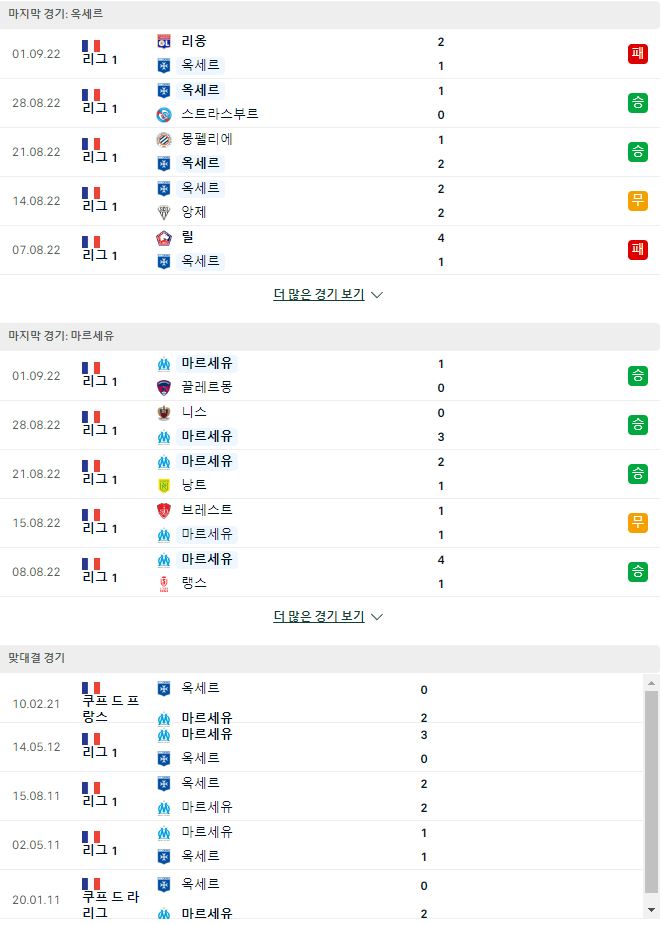Click the Lille club crest icon
This screenshot has width=662, height=925.
pyautogui.click(x=164, y=238)
